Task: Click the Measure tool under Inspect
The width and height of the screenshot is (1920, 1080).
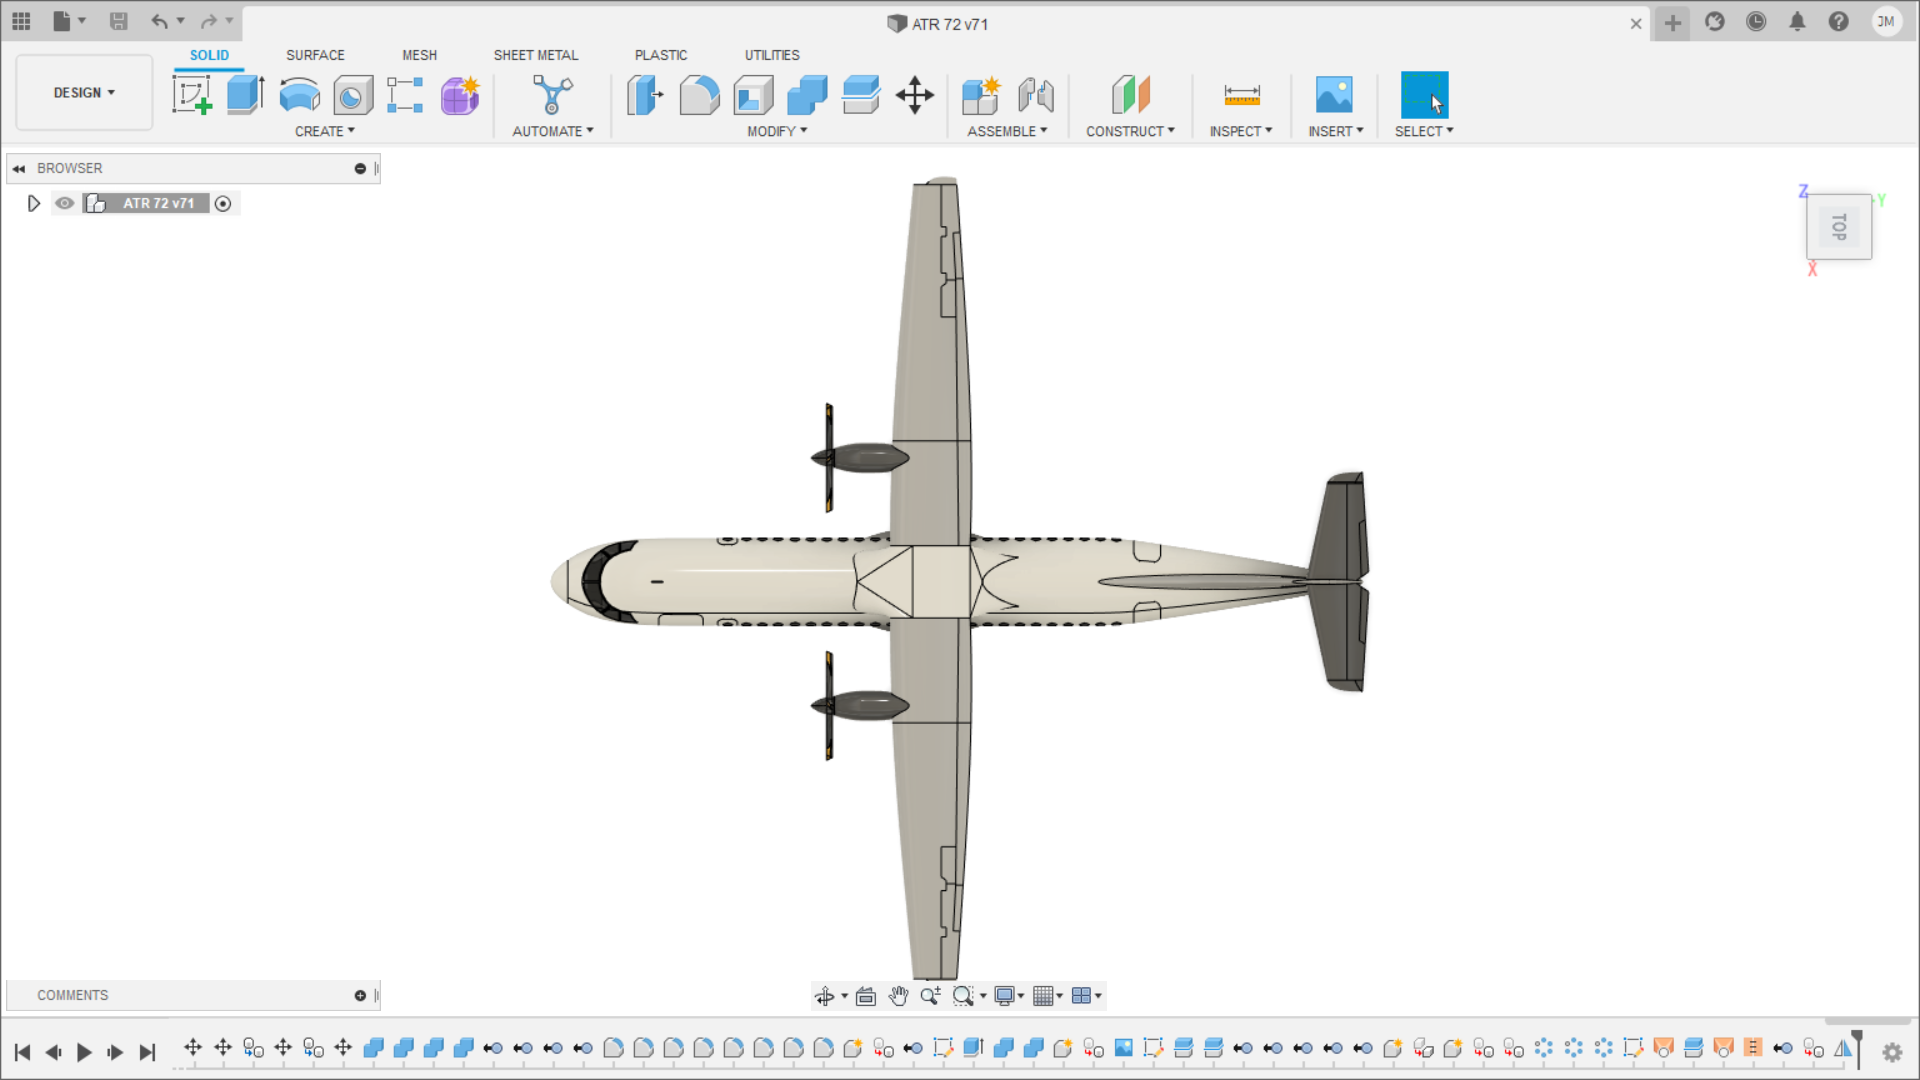Action: pyautogui.click(x=1241, y=95)
